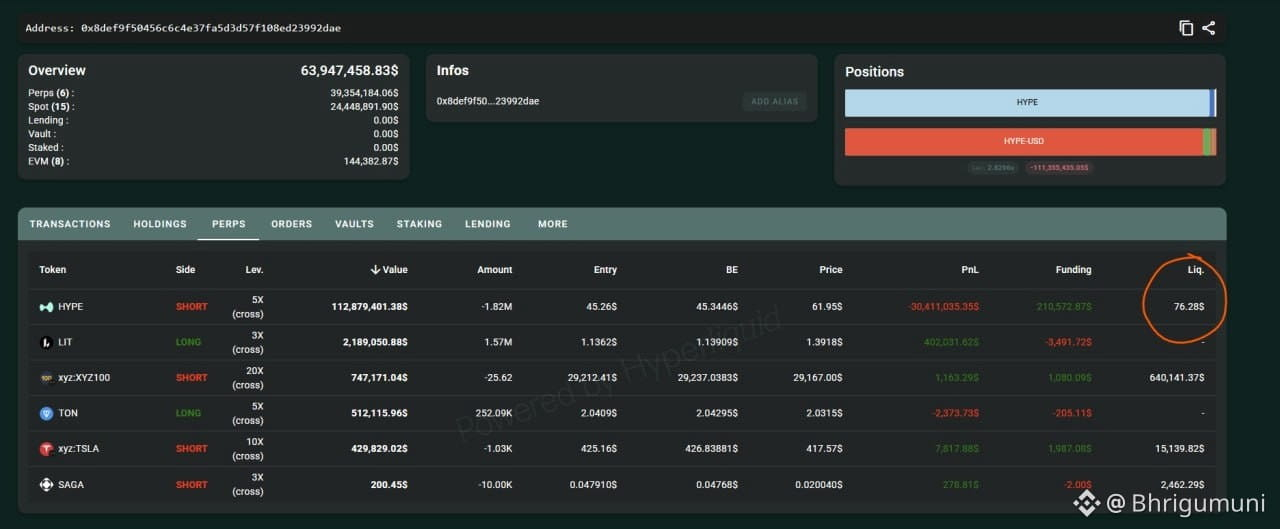Click the EVM value 144,382.87$

(x=371, y=161)
